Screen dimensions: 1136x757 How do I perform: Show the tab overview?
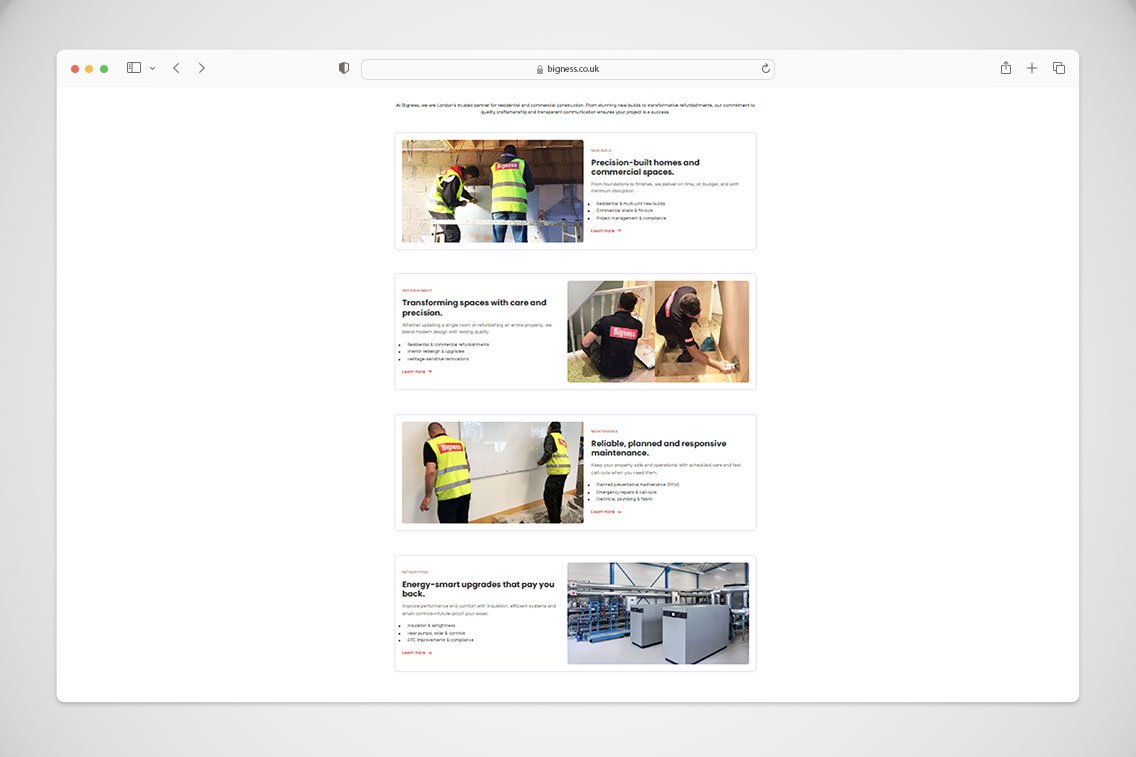click(1059, 68)
